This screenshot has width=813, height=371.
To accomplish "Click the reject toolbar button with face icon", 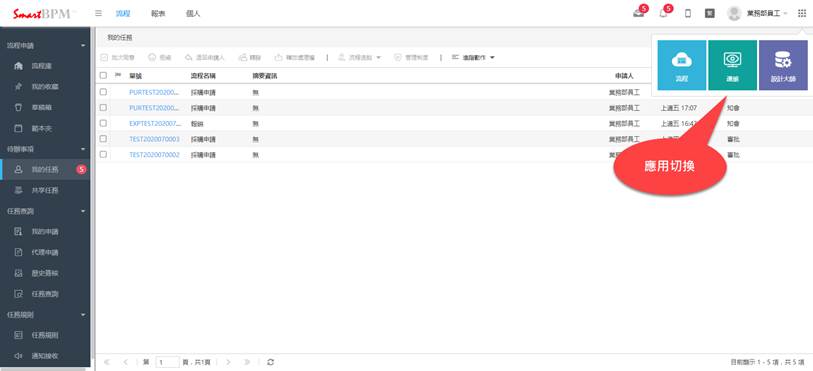I will (x=160, y=58).
